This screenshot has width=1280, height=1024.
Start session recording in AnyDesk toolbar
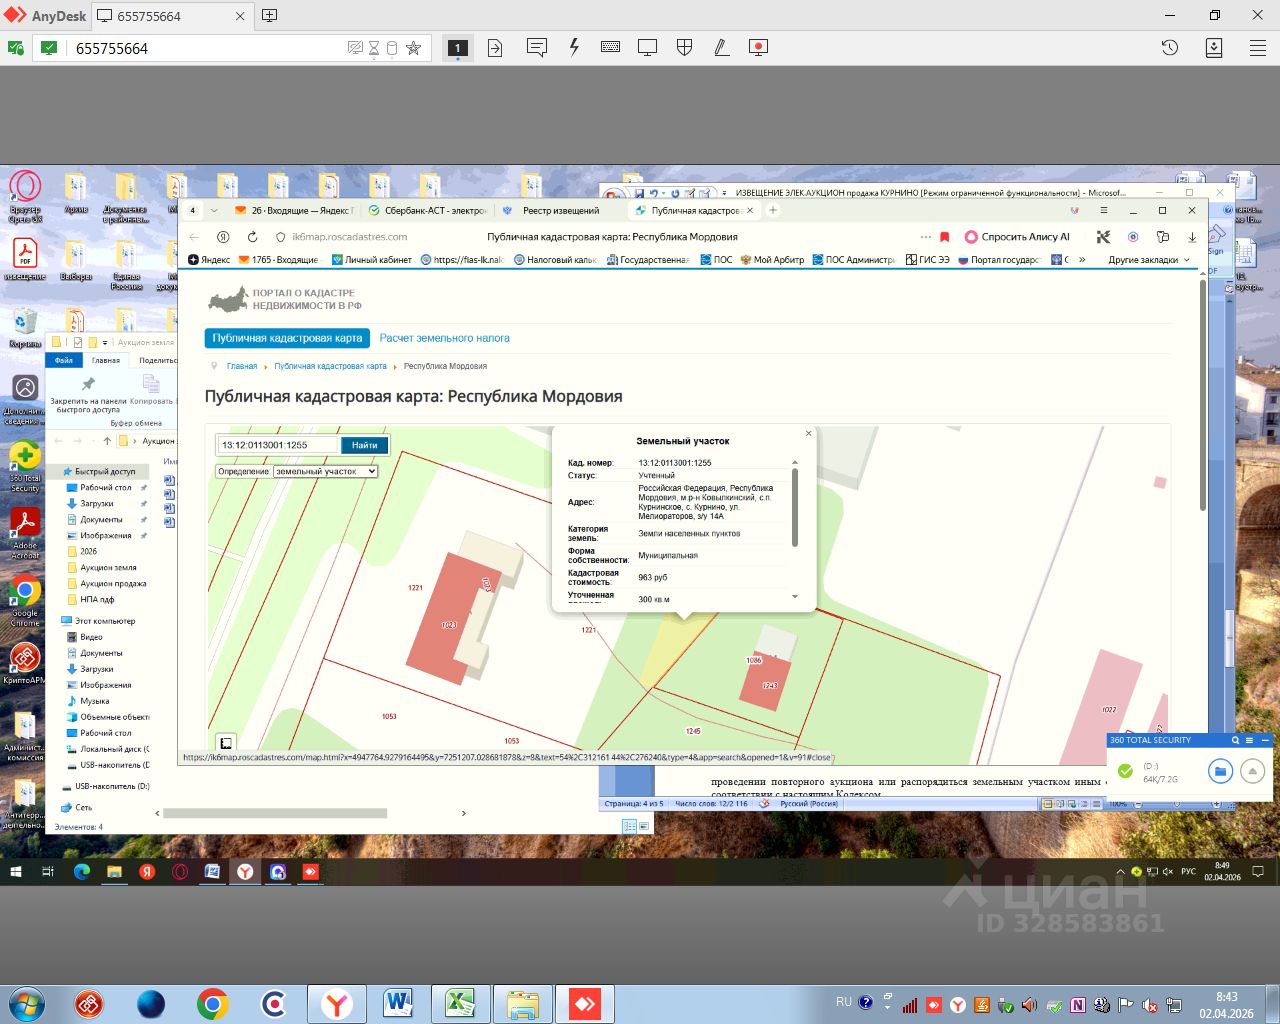[x=758, y=47]
